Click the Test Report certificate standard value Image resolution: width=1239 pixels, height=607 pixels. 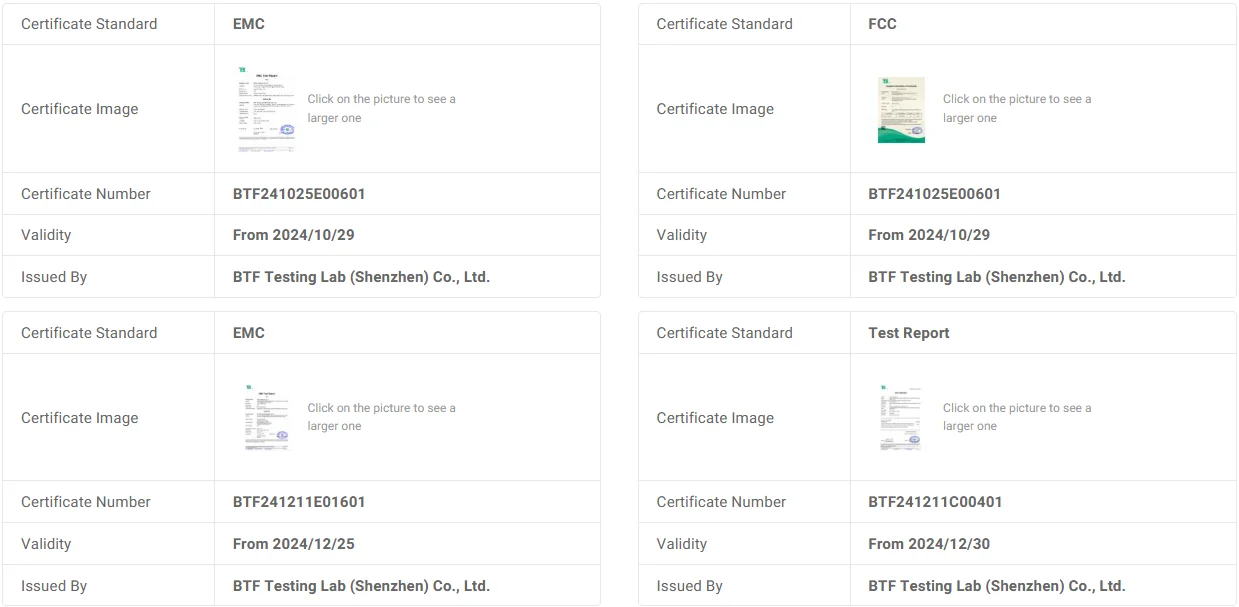tap(909, 333)
